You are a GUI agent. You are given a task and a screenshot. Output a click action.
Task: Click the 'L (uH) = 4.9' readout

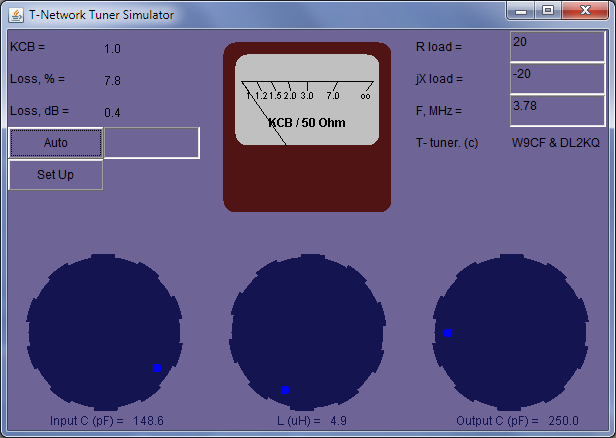click(312, 421)
